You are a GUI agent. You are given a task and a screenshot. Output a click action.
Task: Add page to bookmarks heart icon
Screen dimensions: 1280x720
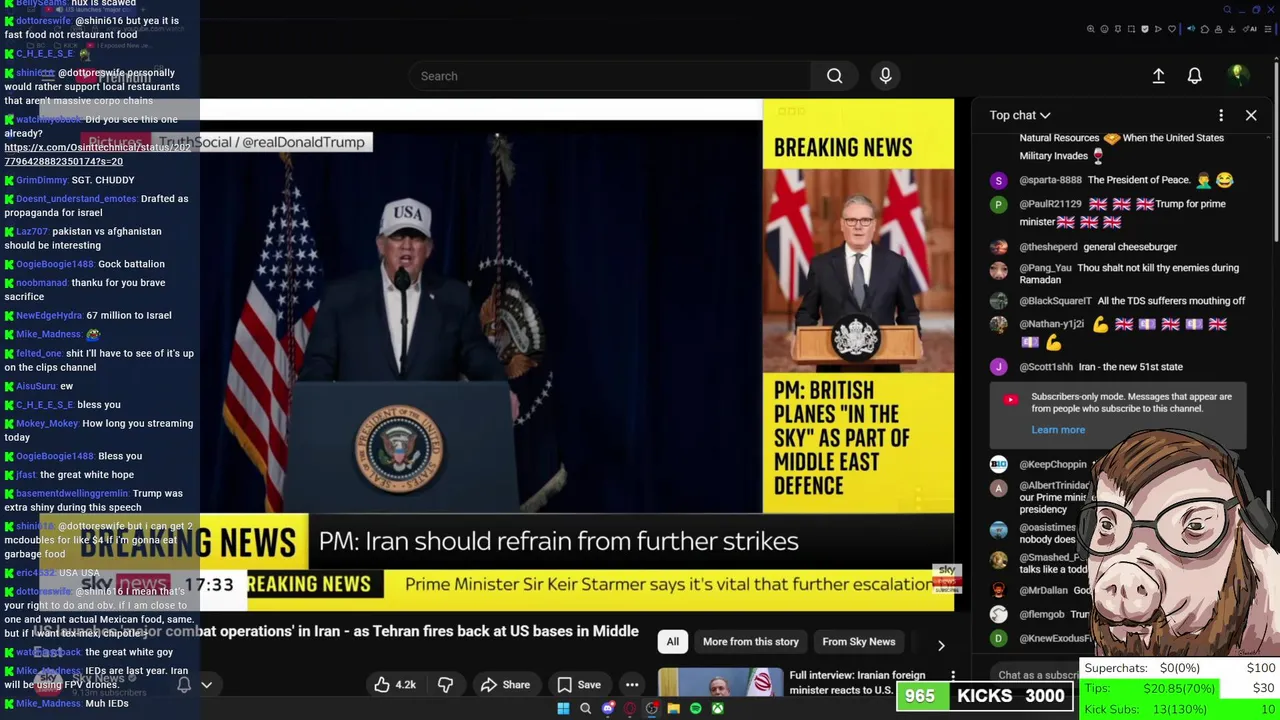1172,29
